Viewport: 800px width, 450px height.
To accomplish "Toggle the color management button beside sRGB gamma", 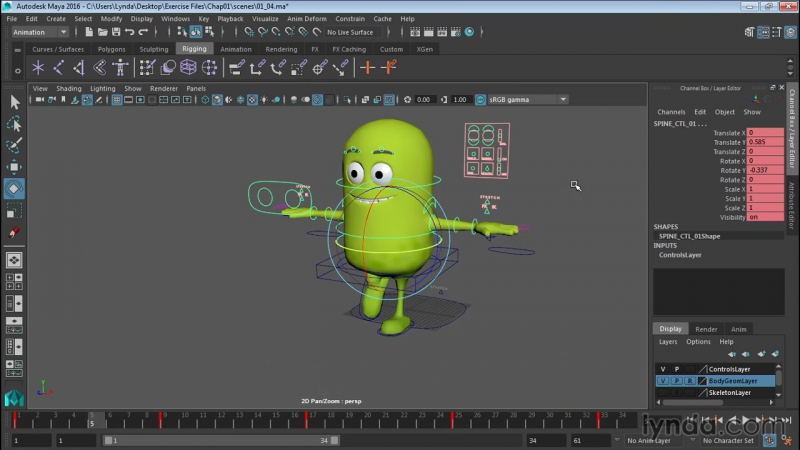I will 480,100.
